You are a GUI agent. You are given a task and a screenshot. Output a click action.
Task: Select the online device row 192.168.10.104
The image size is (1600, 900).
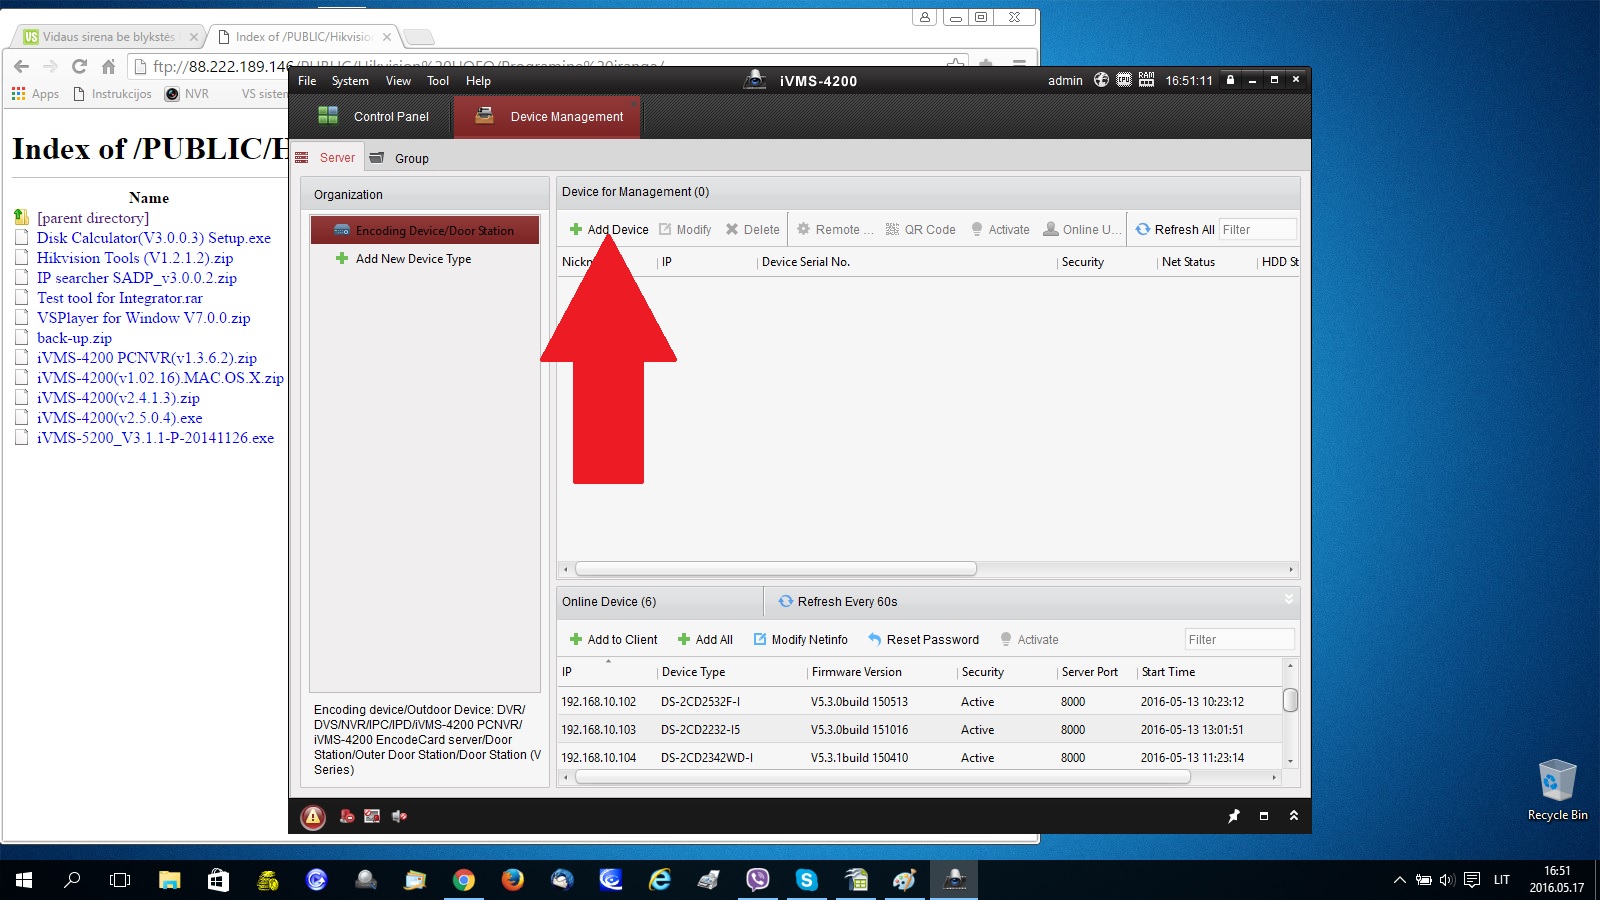pos(919,758)
